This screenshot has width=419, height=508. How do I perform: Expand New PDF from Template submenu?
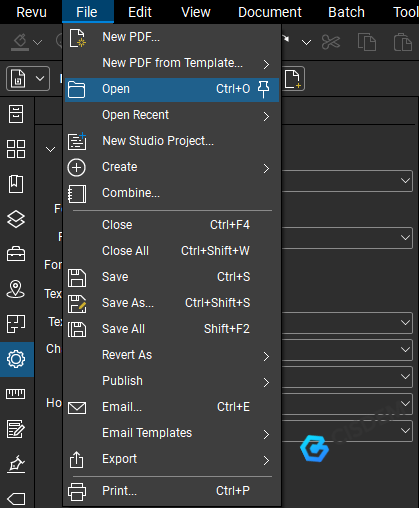172,63
